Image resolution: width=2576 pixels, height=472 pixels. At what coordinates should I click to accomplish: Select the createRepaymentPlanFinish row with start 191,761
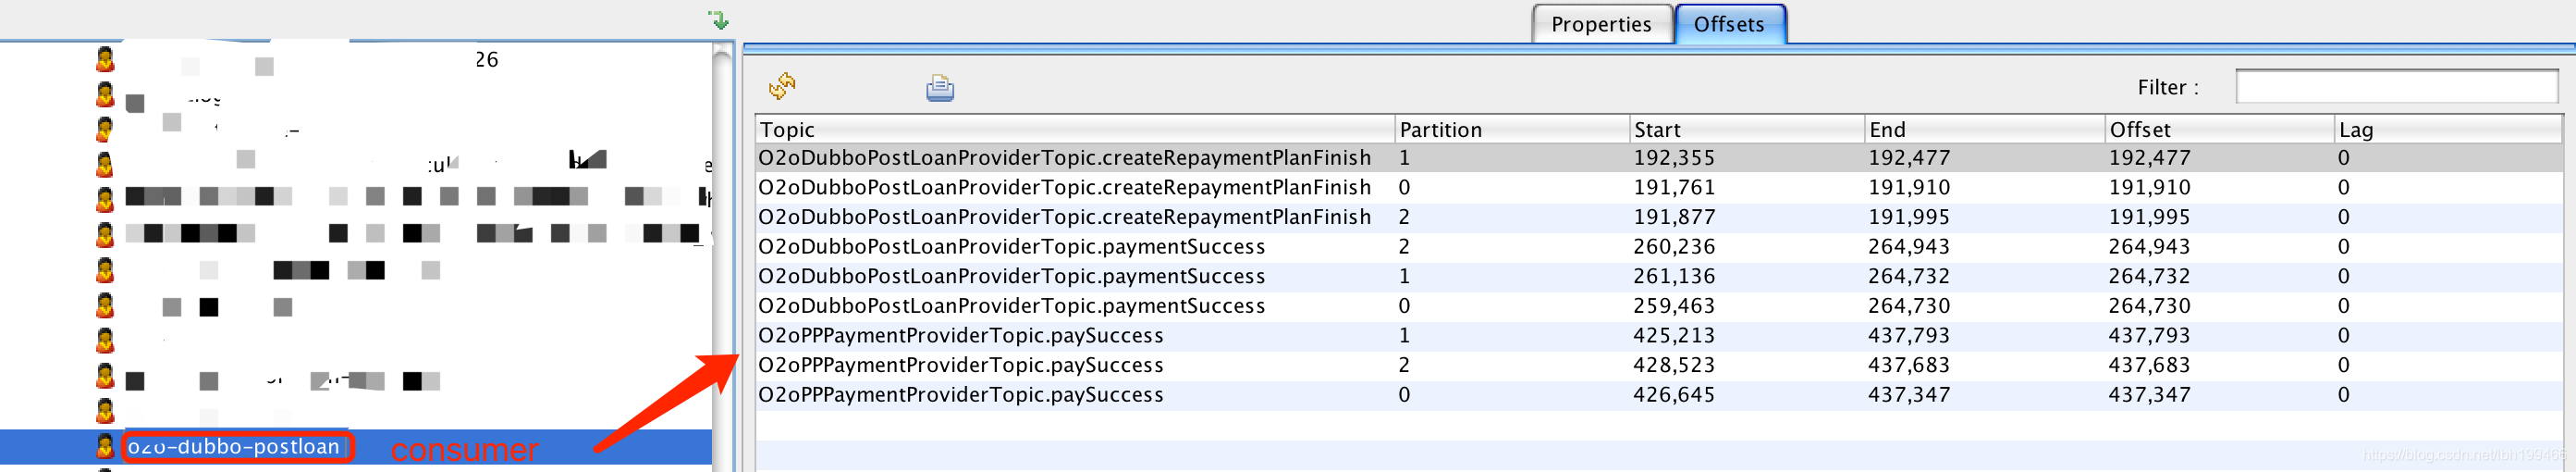(x=1659, y=188)
